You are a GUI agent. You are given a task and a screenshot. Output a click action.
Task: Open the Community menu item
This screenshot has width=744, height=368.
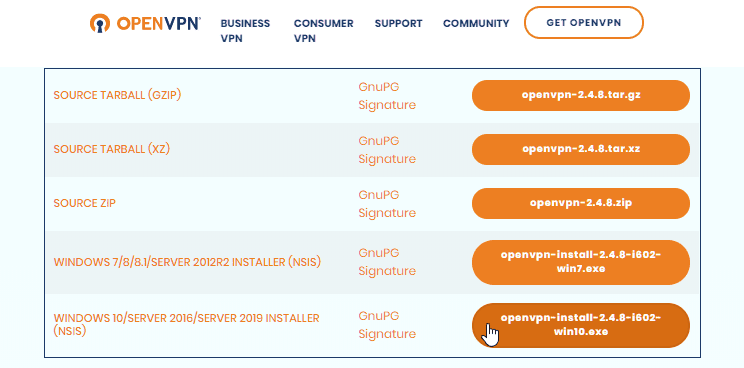pyautogui.click(x=476, y=23)
